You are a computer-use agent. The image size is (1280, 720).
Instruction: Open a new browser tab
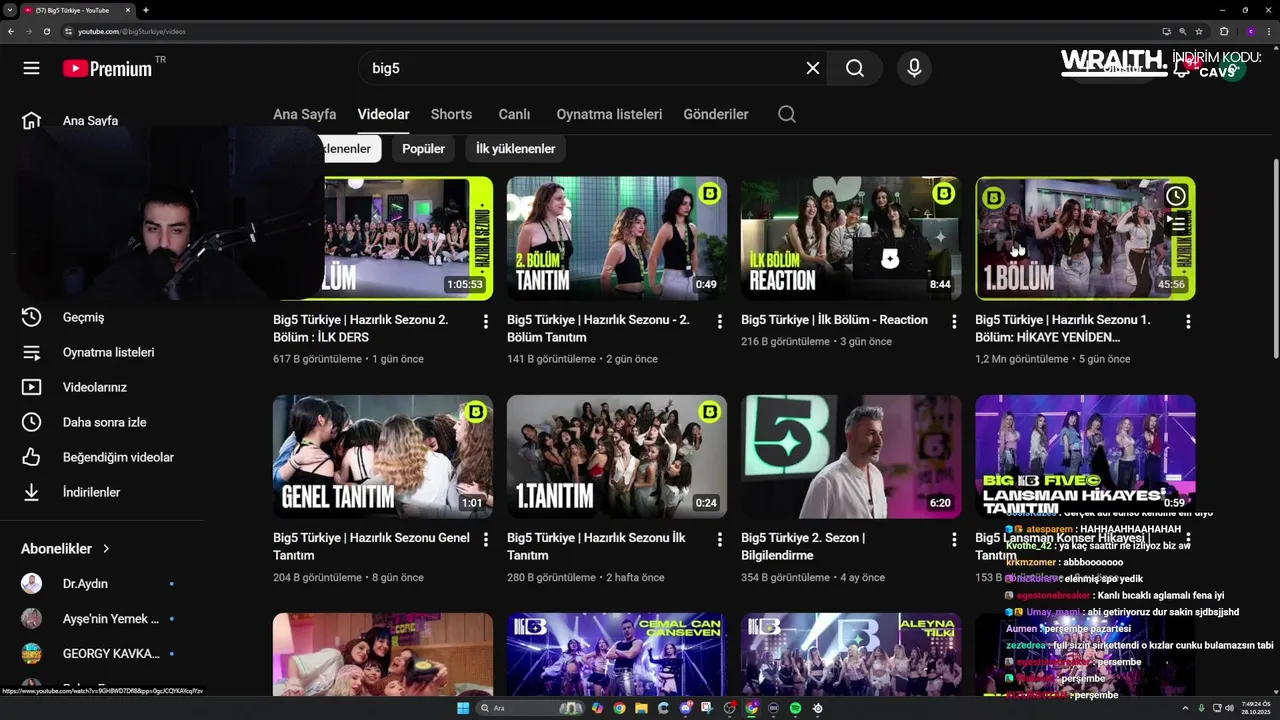(146, 10)
